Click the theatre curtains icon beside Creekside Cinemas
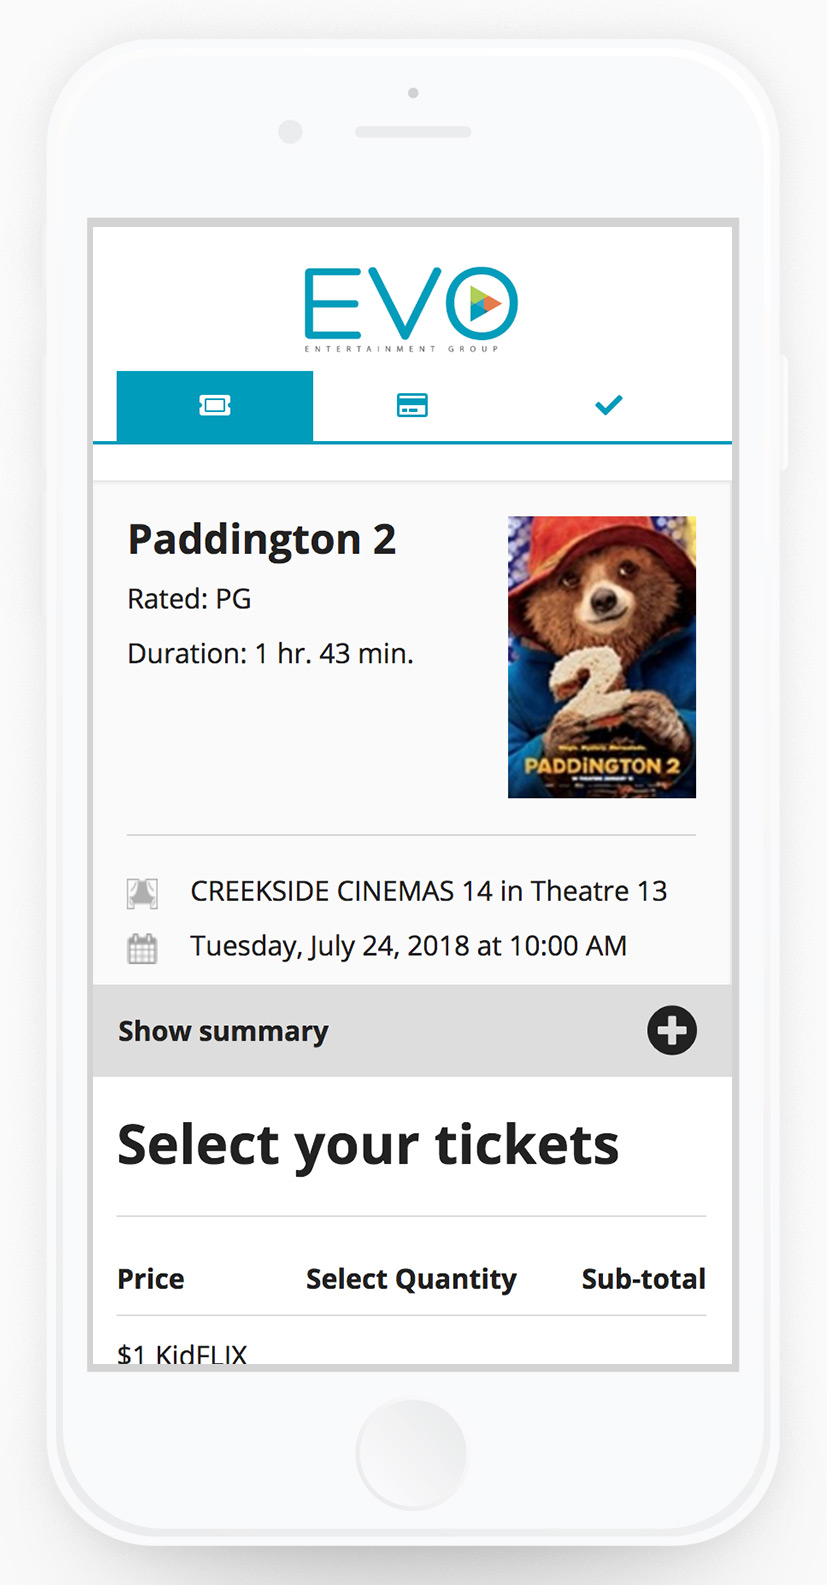Viewport: 827px width, 1585px height. point(143,891)
